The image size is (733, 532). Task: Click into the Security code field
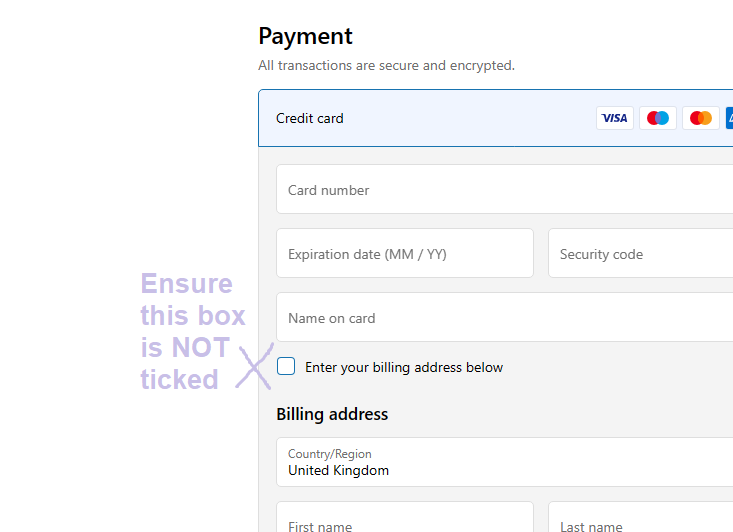[x=640, y=254]
